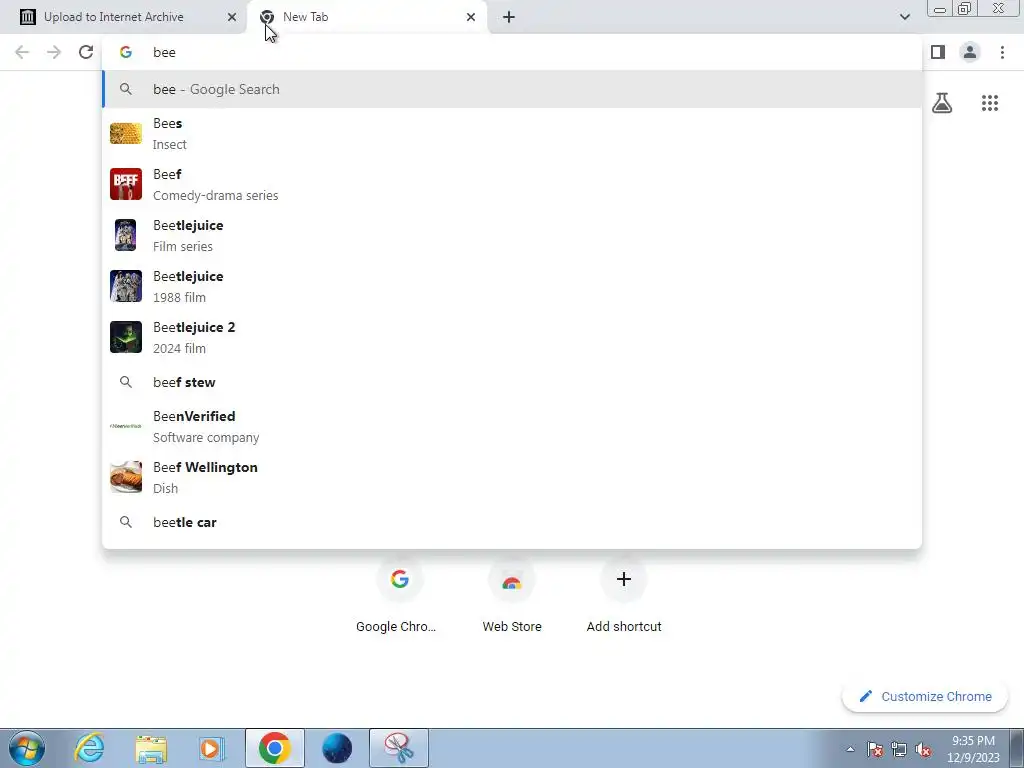Select the beef stew search suggestion

coord(512,383)
